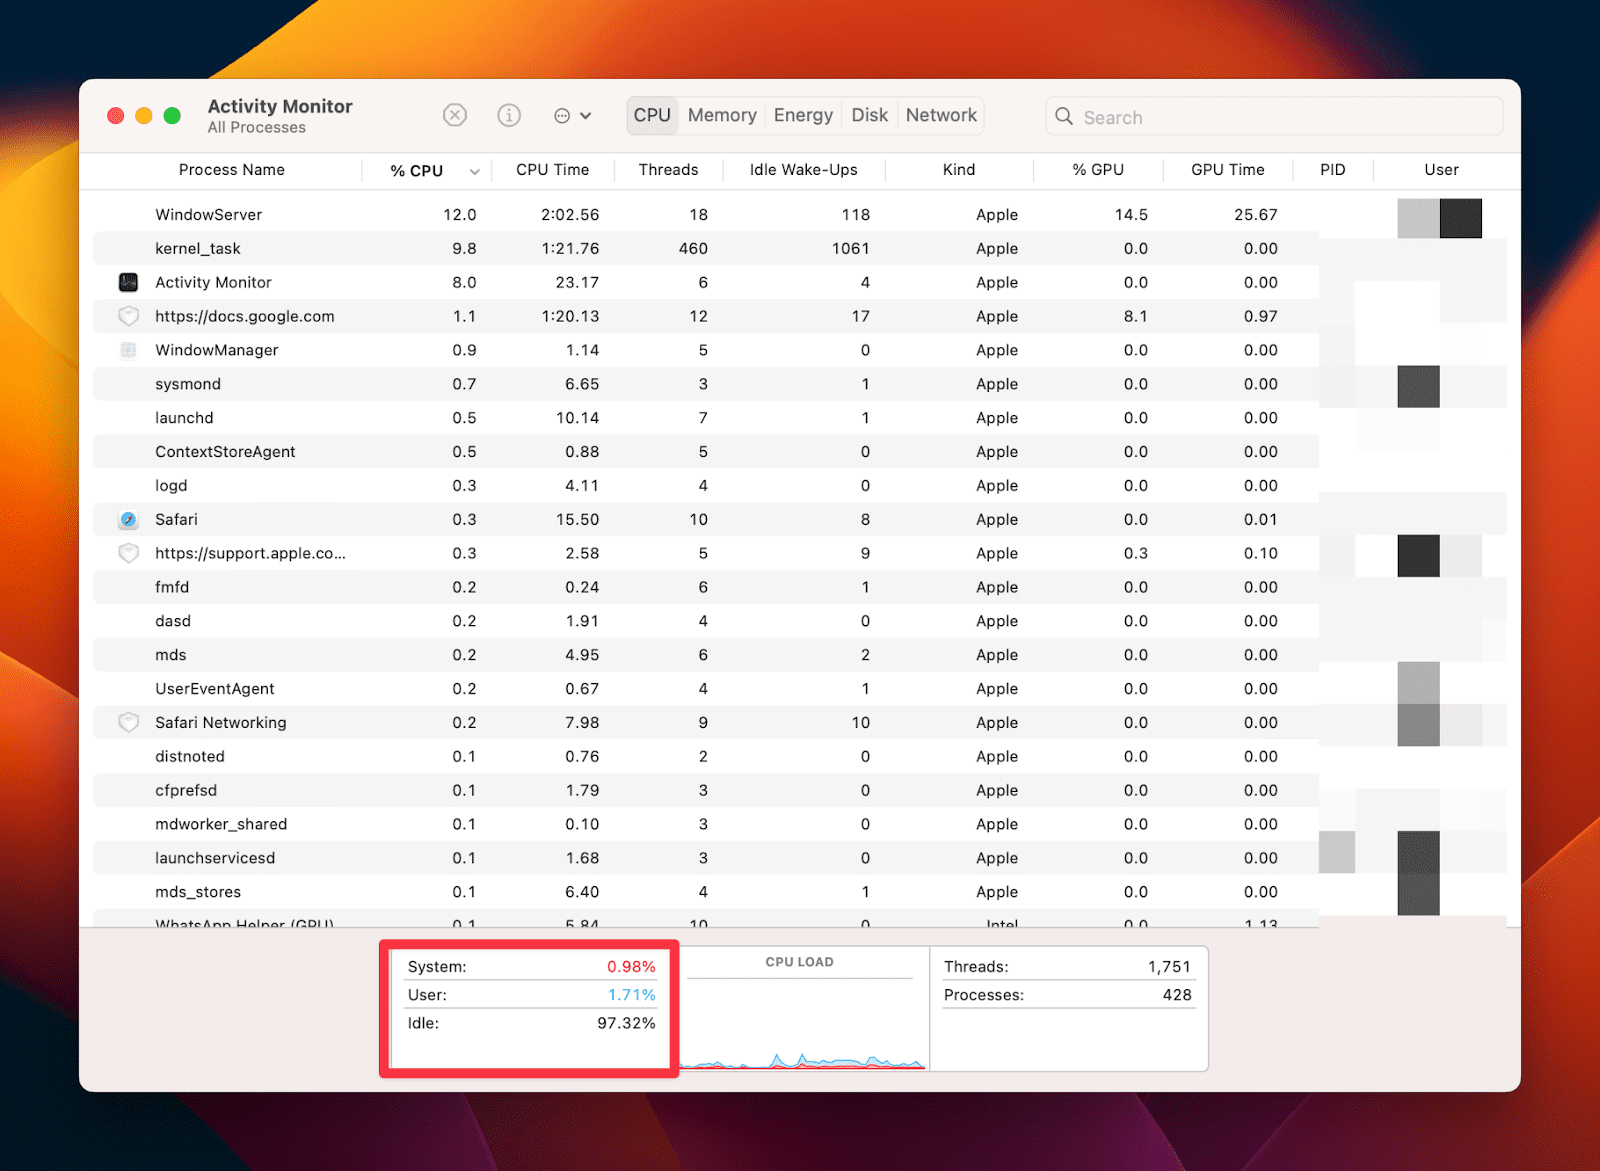Switch to the Disk tab

point(869,115)
